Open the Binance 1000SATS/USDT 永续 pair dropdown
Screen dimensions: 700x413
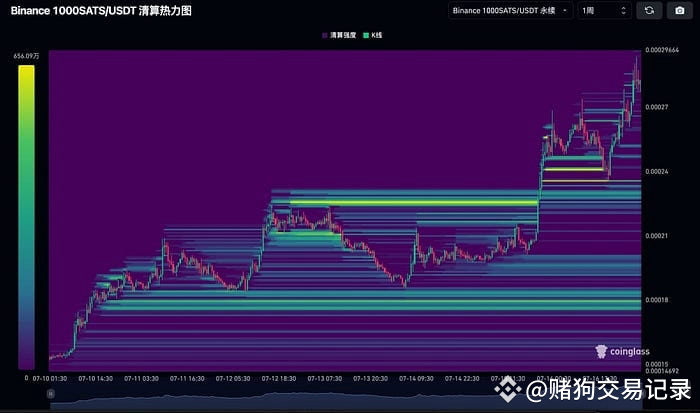(510, 10)
